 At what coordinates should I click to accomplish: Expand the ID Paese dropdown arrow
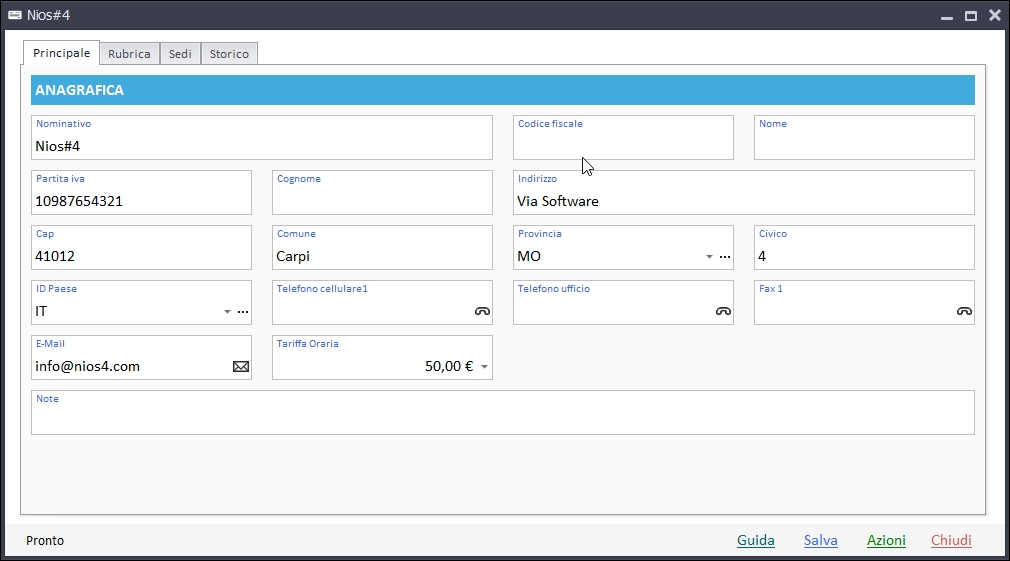click(227, 312)
